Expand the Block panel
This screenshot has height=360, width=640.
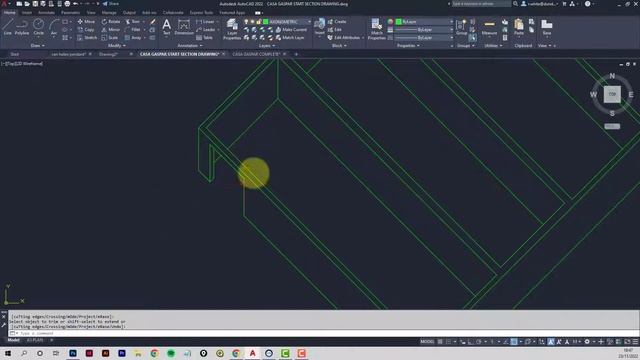coord(339,46)
